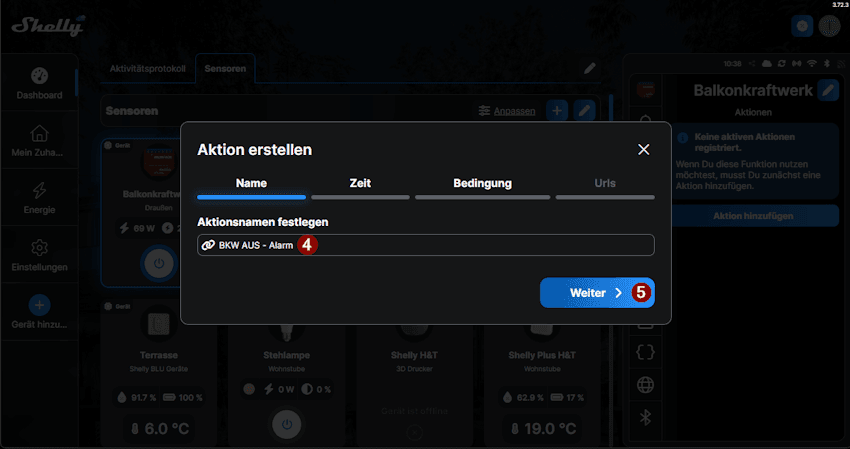Click the Balkonkraftwerk panel title
This screenshot has width=850, height=449.
(x=753, y=90)
